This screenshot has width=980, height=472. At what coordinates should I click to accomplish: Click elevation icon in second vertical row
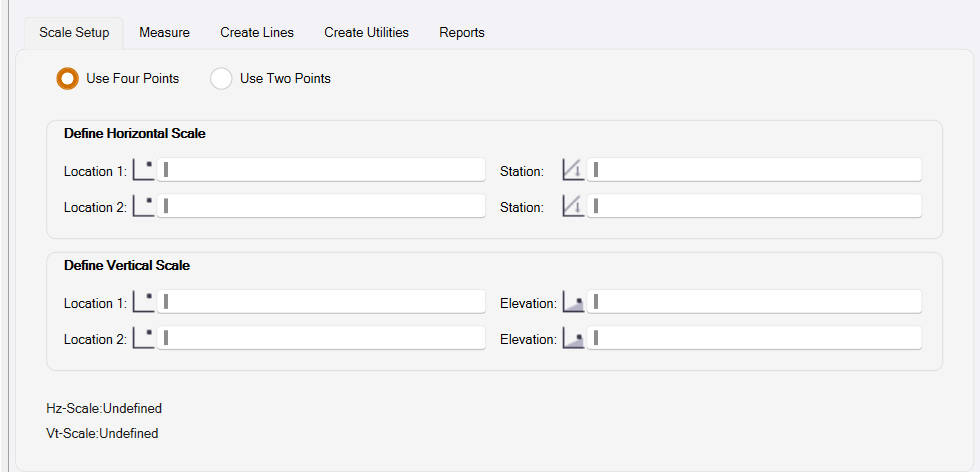tap(573, 338)
